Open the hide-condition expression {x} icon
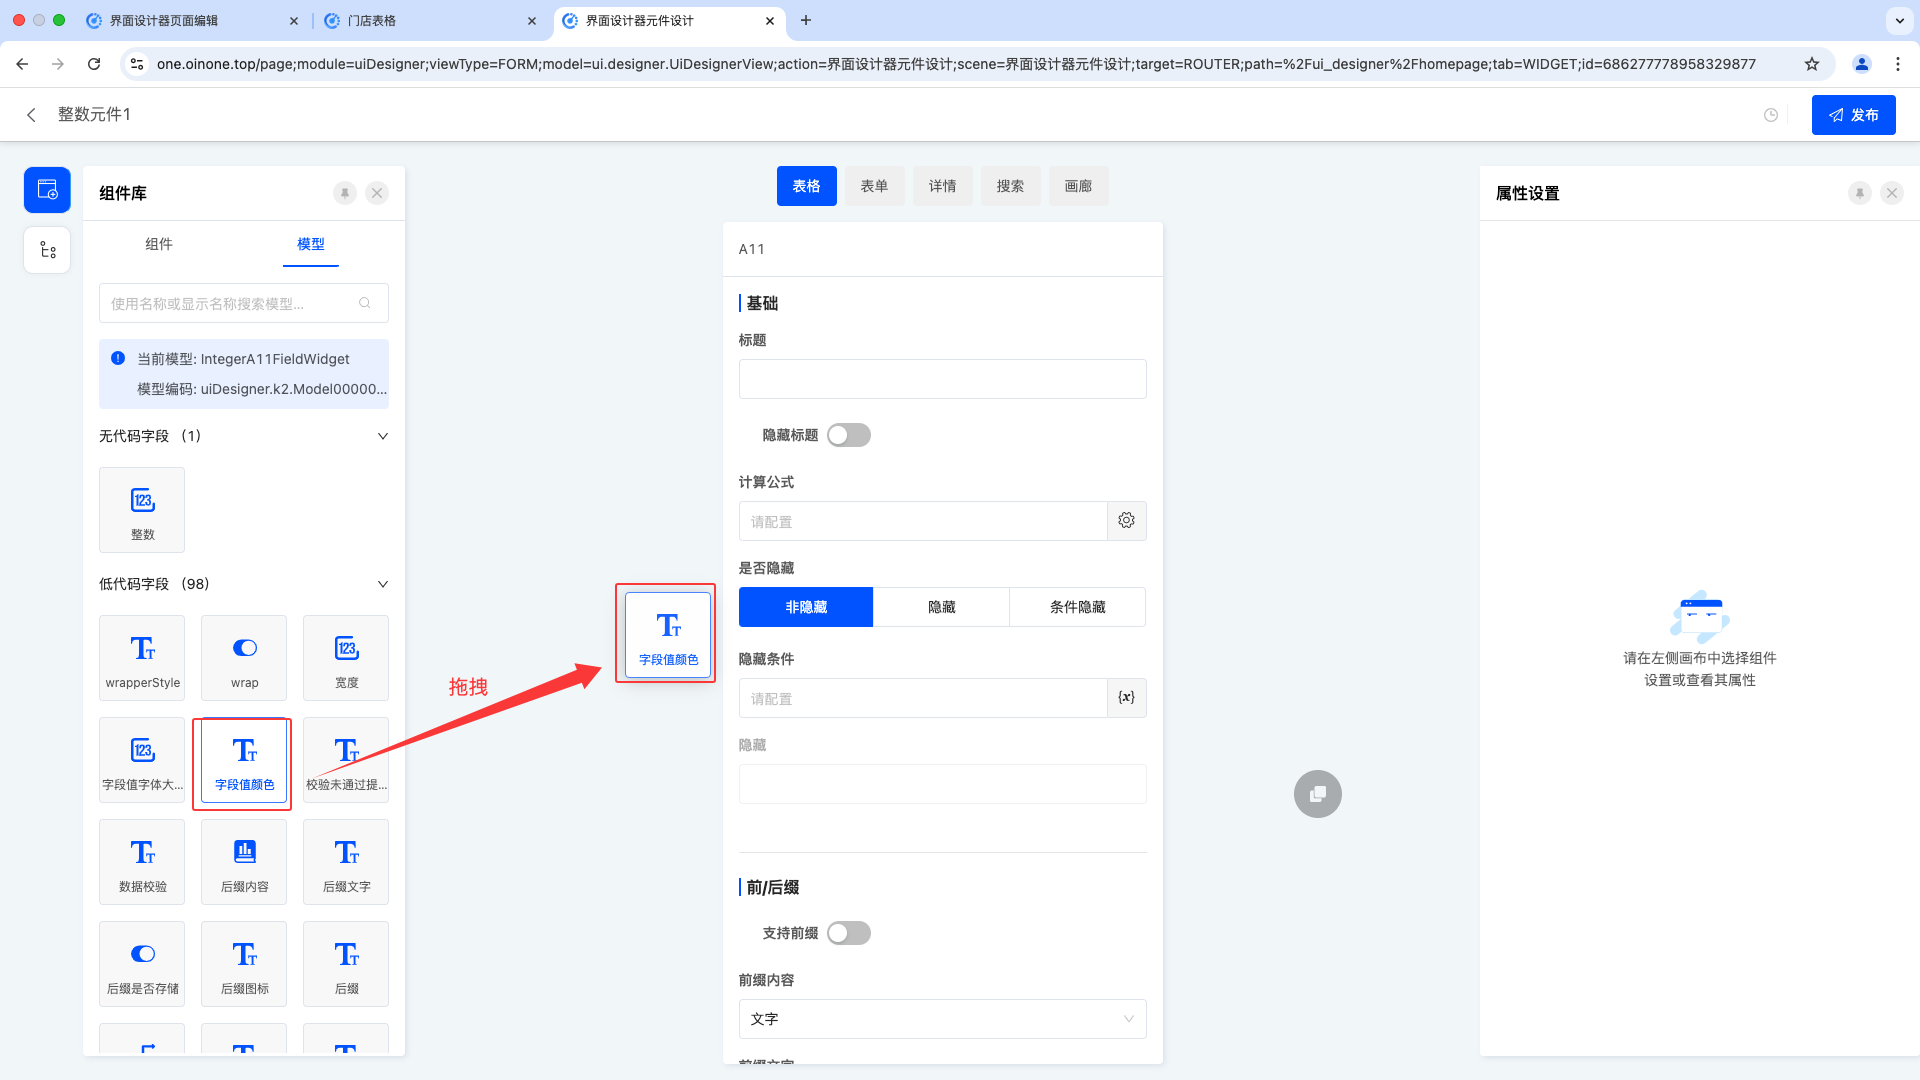 pos(1126,698)
